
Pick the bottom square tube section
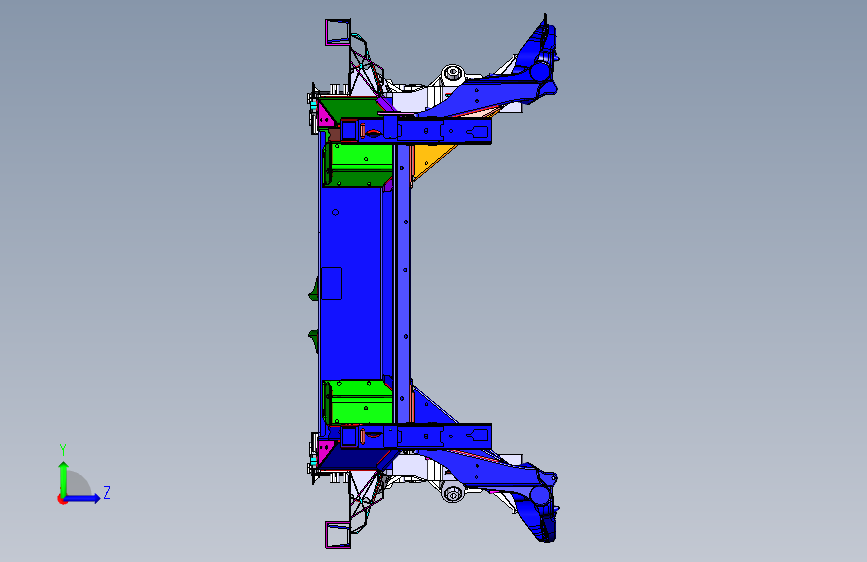pos(338,535)
